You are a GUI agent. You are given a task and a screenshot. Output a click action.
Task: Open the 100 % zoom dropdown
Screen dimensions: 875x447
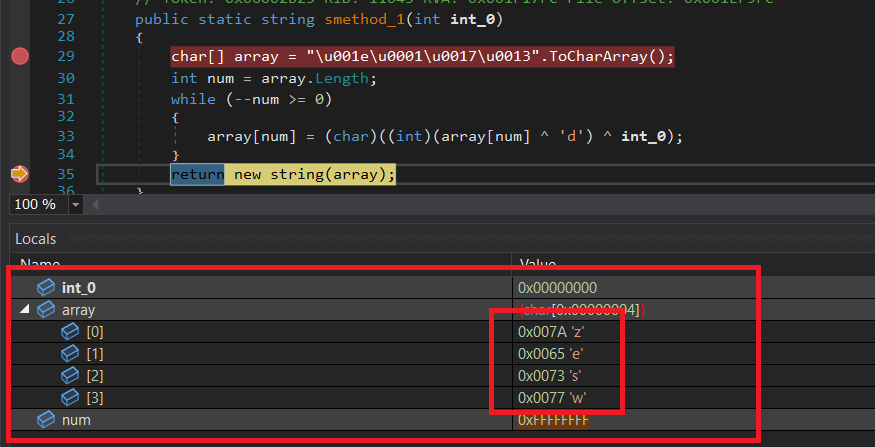click(x=75, y=205)
